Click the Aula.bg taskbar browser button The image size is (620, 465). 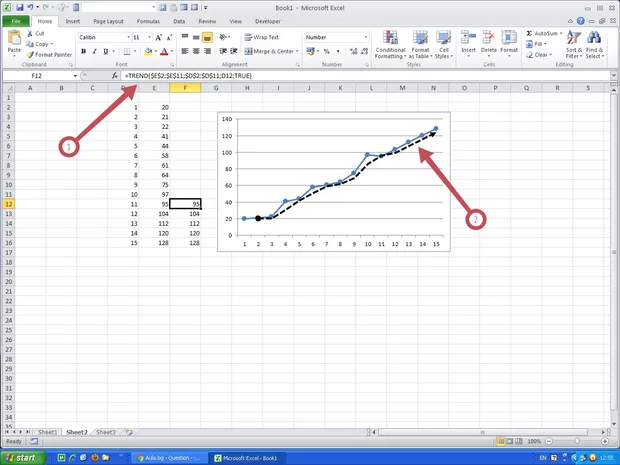coord(169,458)
